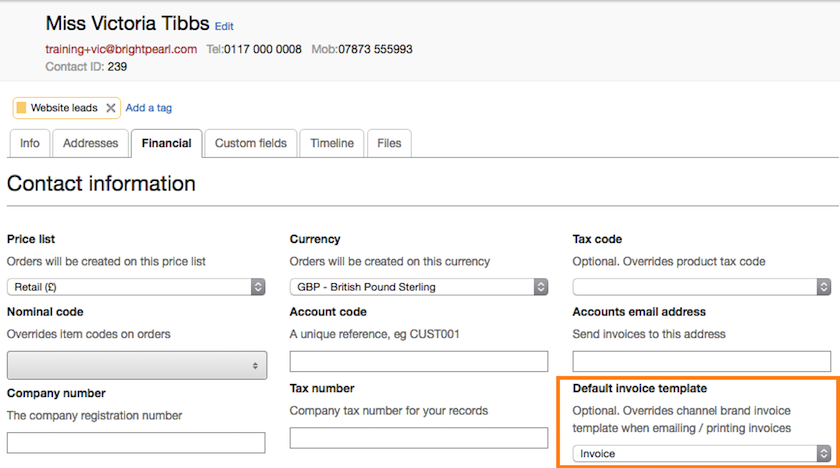Expand the Tax code dropdown
840x468 pixels.
[702, 287]
